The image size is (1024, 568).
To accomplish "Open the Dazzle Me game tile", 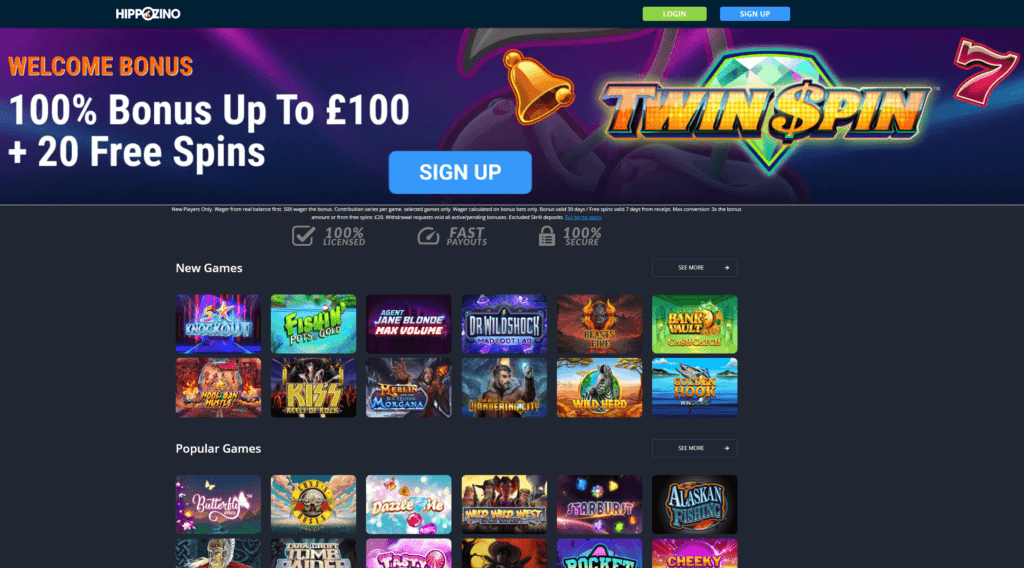I will 409,504.
